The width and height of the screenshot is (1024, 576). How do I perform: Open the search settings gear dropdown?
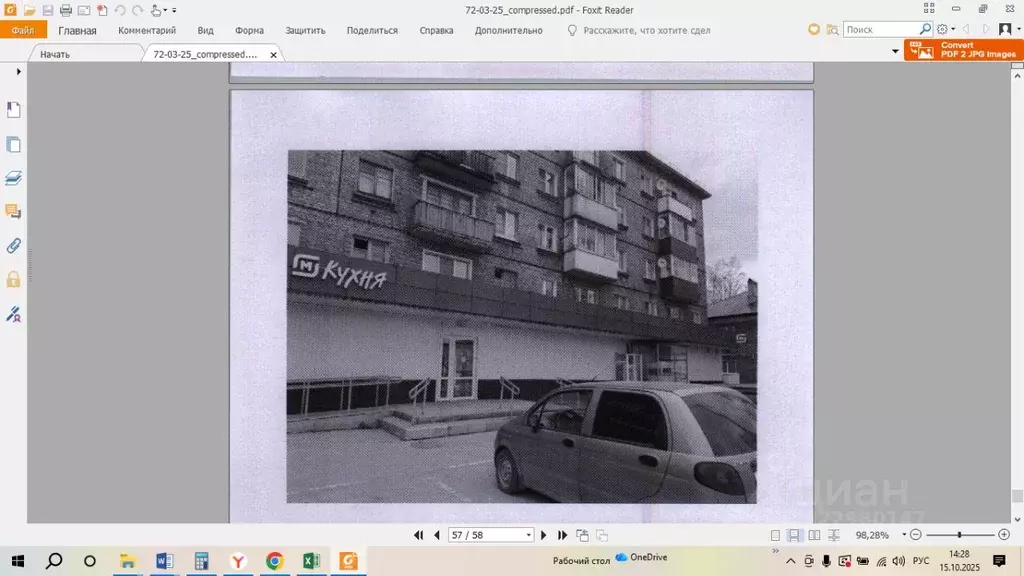tap(945, 30)
